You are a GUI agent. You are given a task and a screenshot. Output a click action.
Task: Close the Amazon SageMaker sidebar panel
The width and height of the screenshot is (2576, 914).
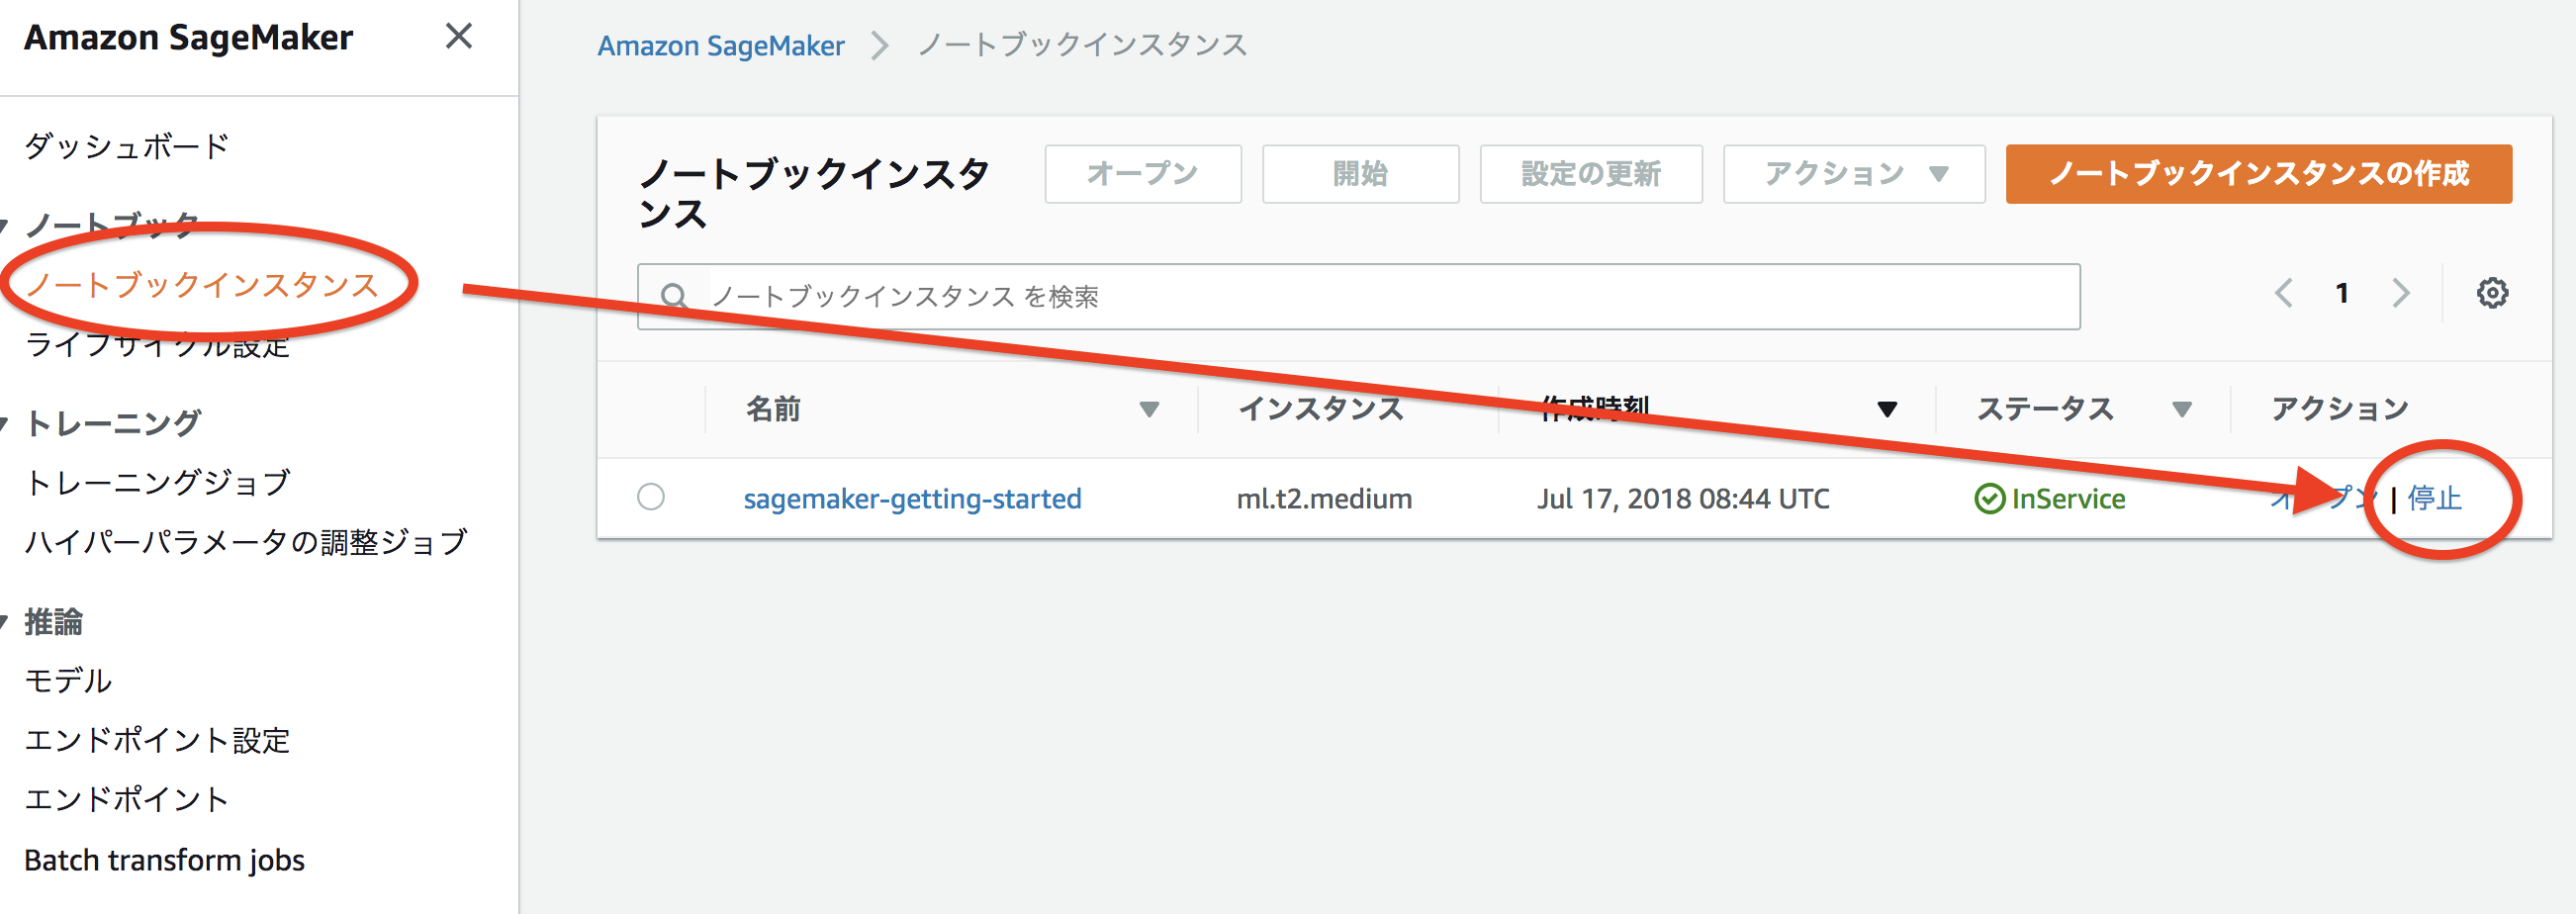click(x=458, y=37)
